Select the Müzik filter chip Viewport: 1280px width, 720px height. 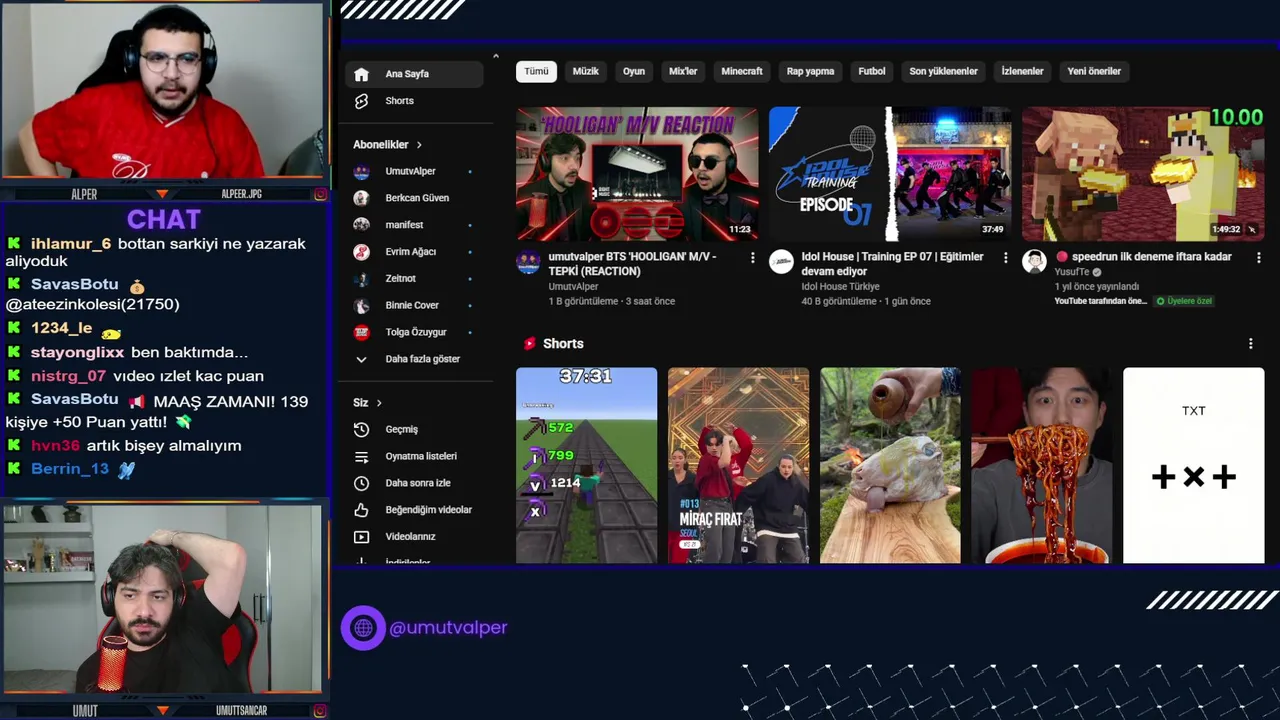(x=586, y=71)
